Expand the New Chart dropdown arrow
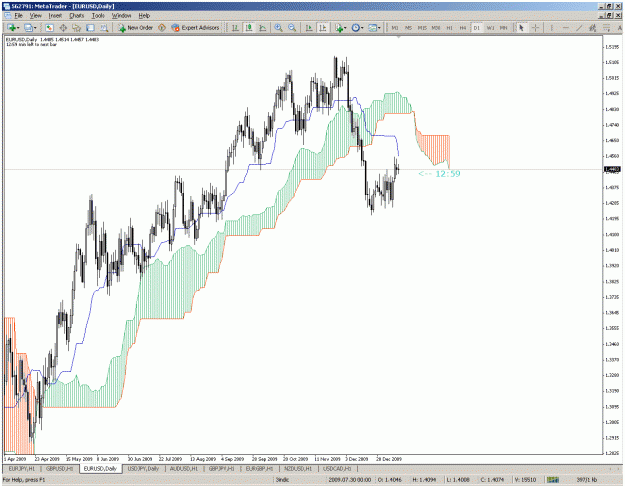The height and width of the screenshot is (486, 625). tap(18, 28)
